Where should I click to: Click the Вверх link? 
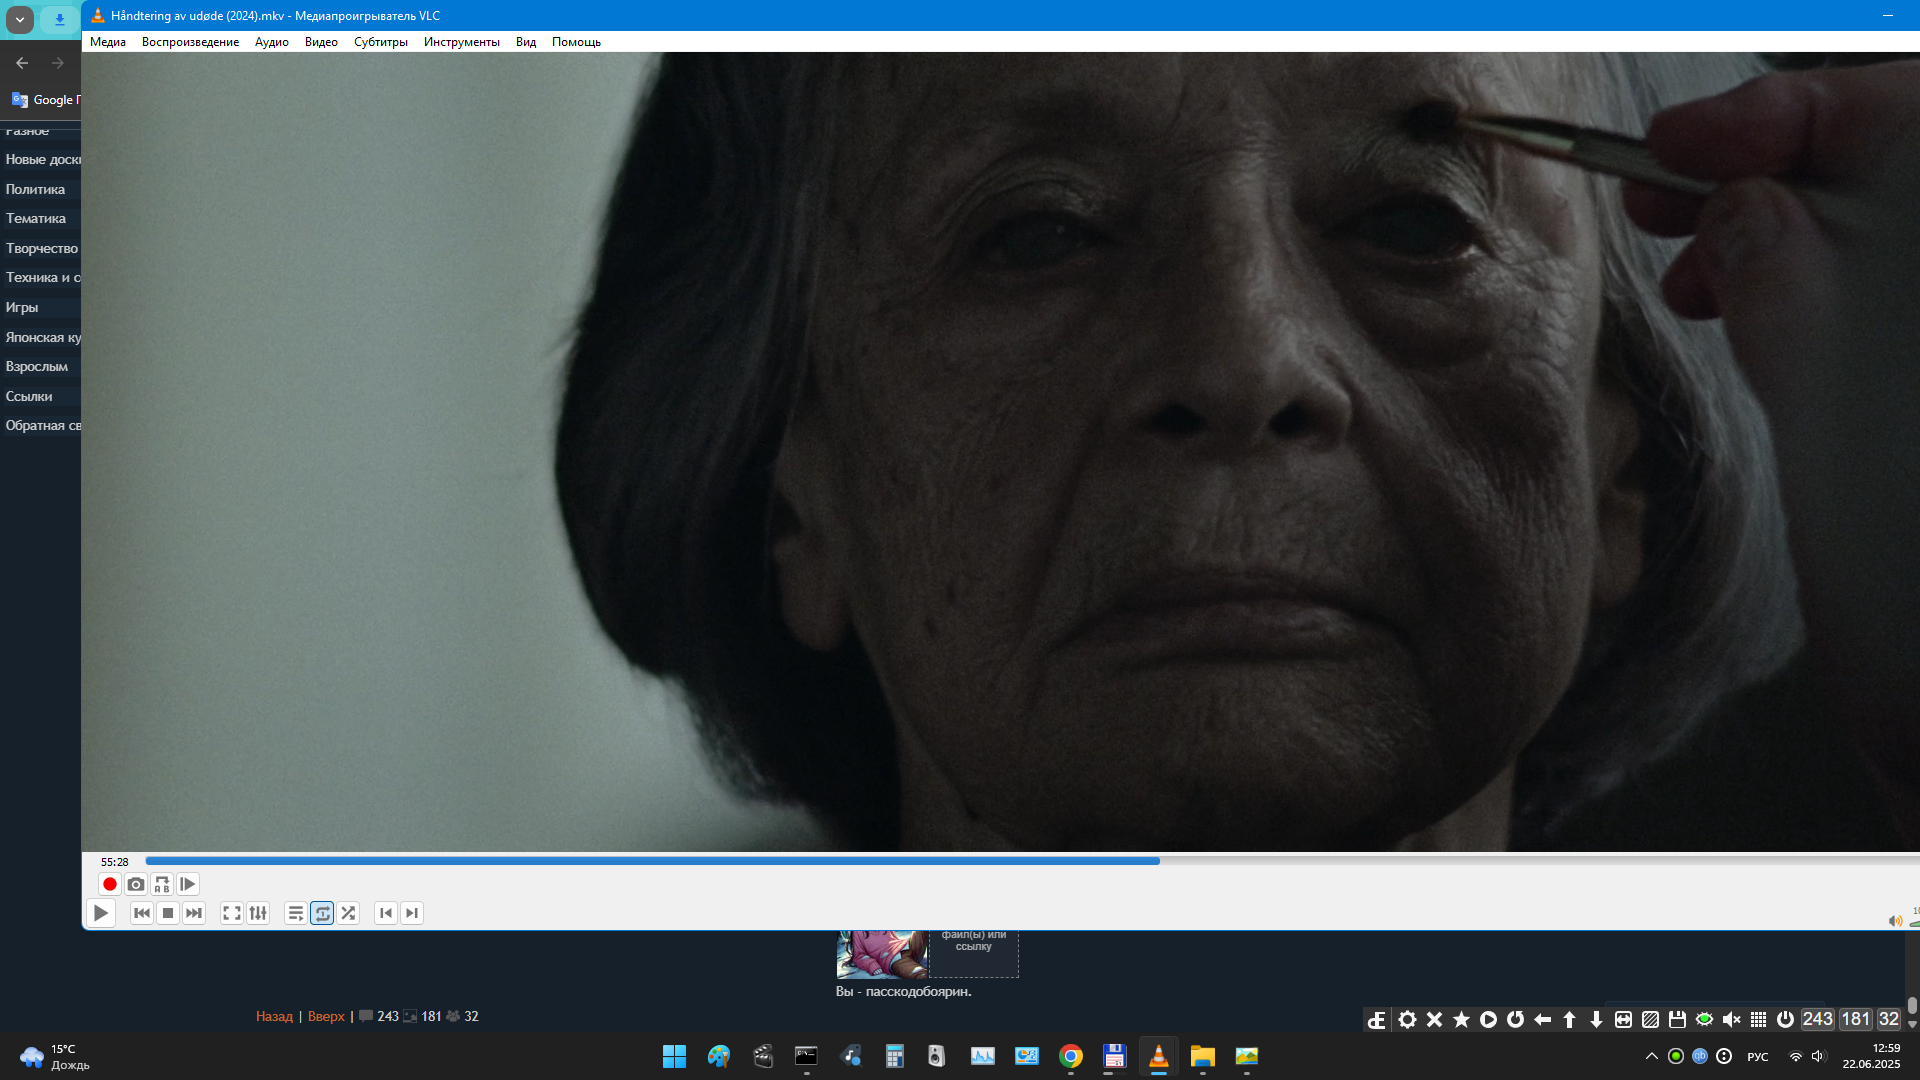pyautogui.click(x=326, y=1016)
